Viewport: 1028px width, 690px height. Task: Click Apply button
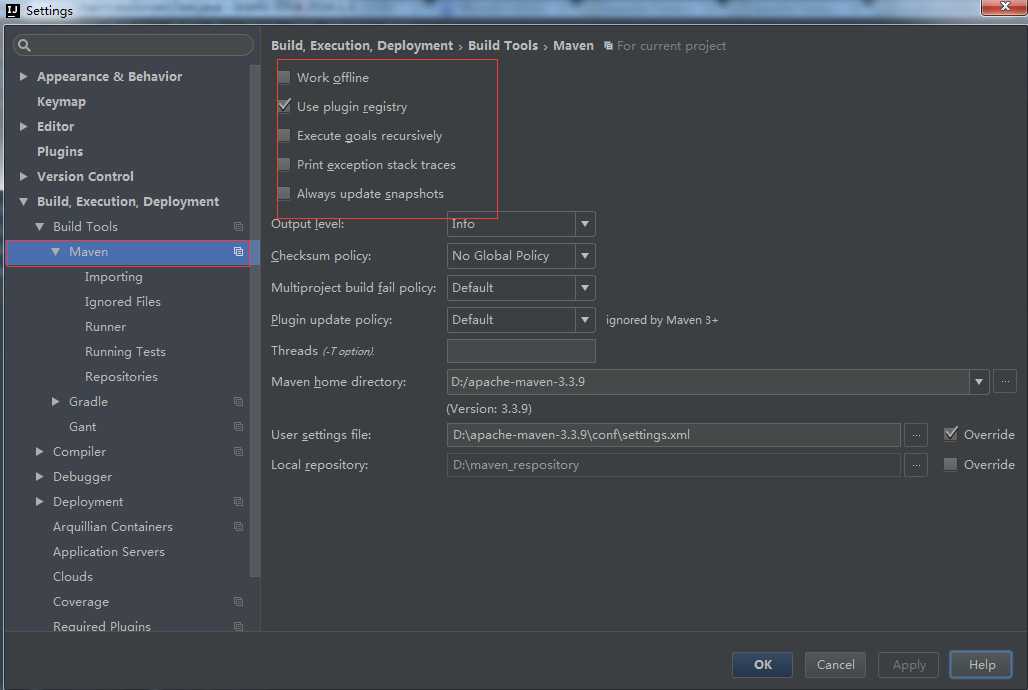point(909,664)
